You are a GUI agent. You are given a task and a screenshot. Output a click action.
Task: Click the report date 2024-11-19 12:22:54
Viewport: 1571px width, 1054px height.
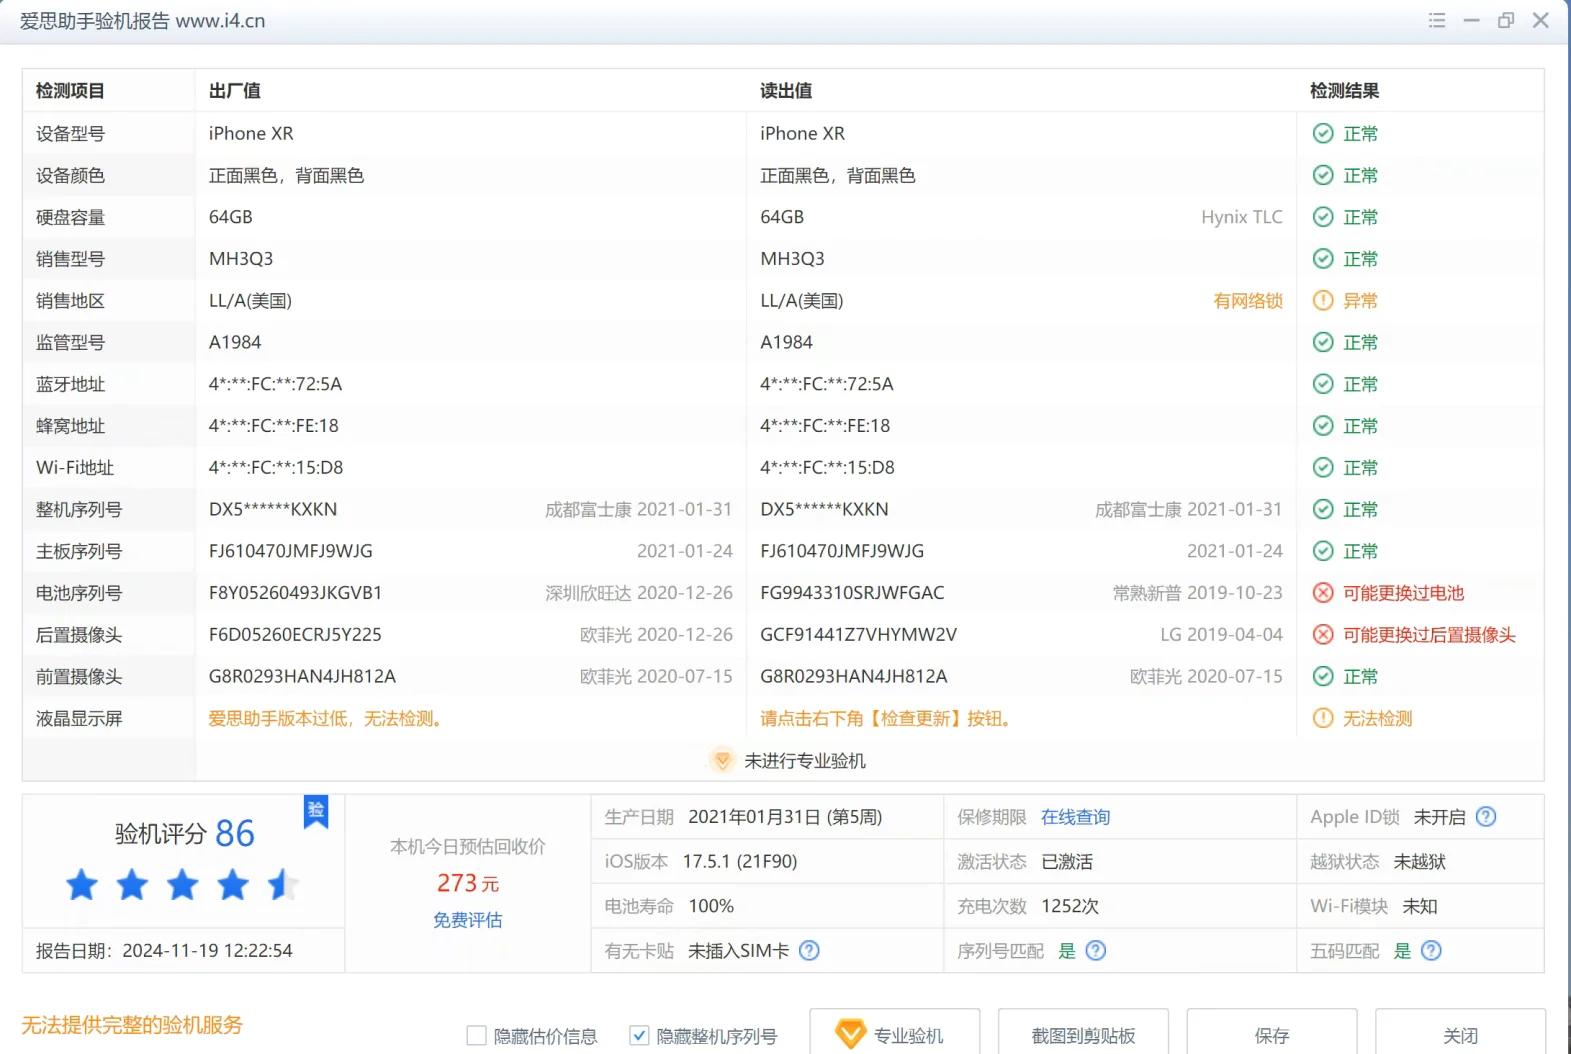click(207, 950)
